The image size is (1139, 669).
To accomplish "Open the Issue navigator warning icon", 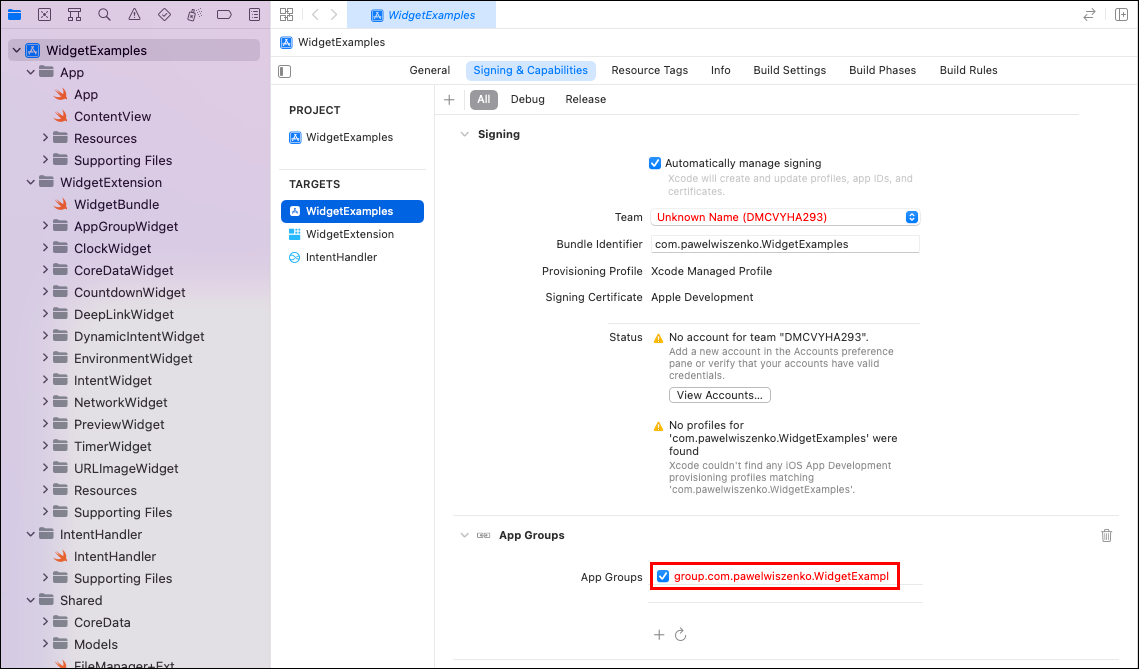I will point(134,15).
